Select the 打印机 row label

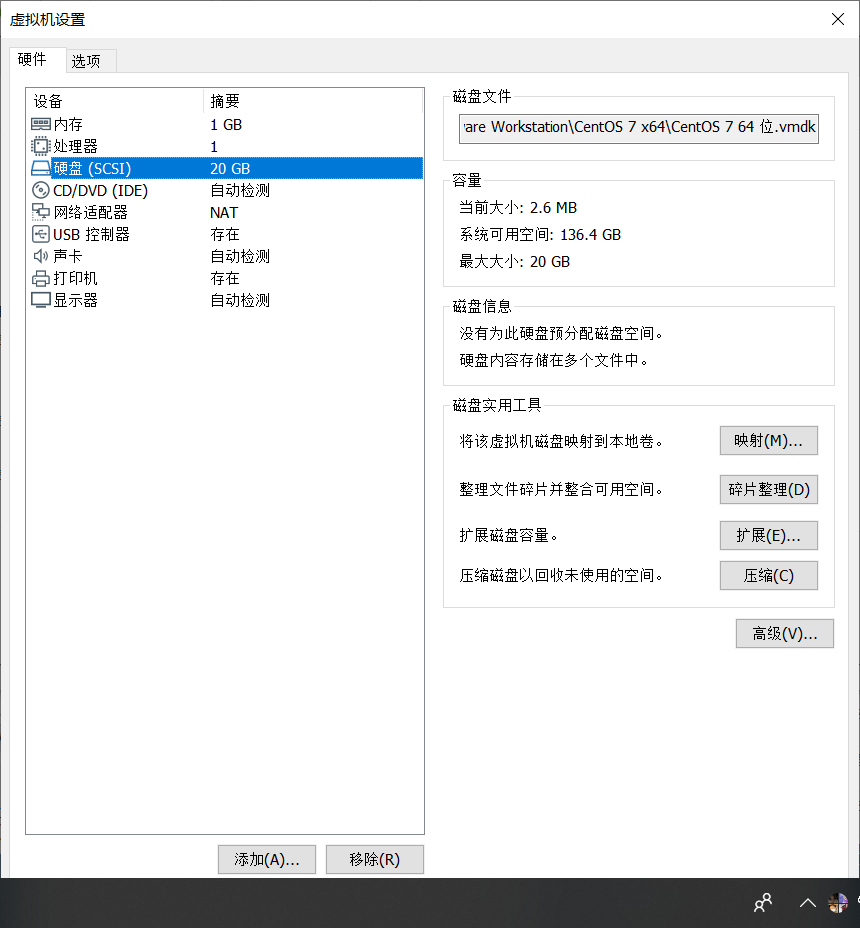pyautogui.click(x=75, y=278)
